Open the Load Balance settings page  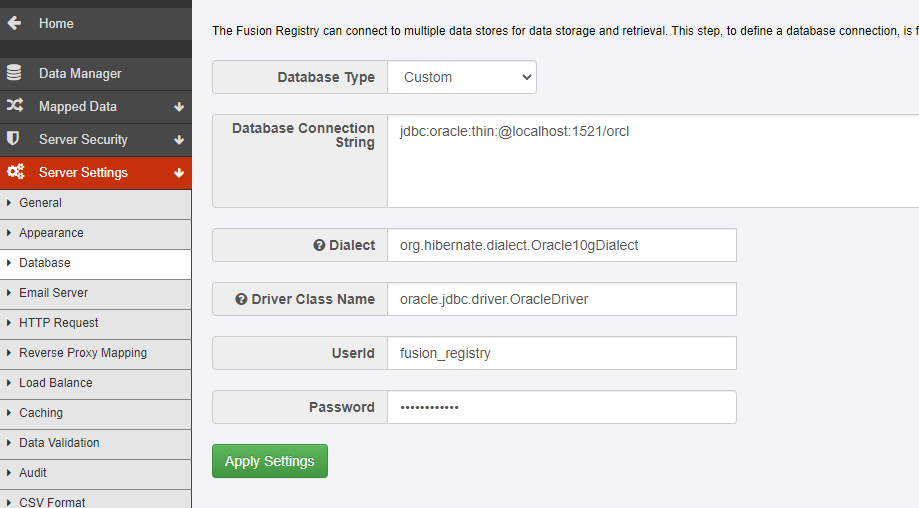pos(96,383)
